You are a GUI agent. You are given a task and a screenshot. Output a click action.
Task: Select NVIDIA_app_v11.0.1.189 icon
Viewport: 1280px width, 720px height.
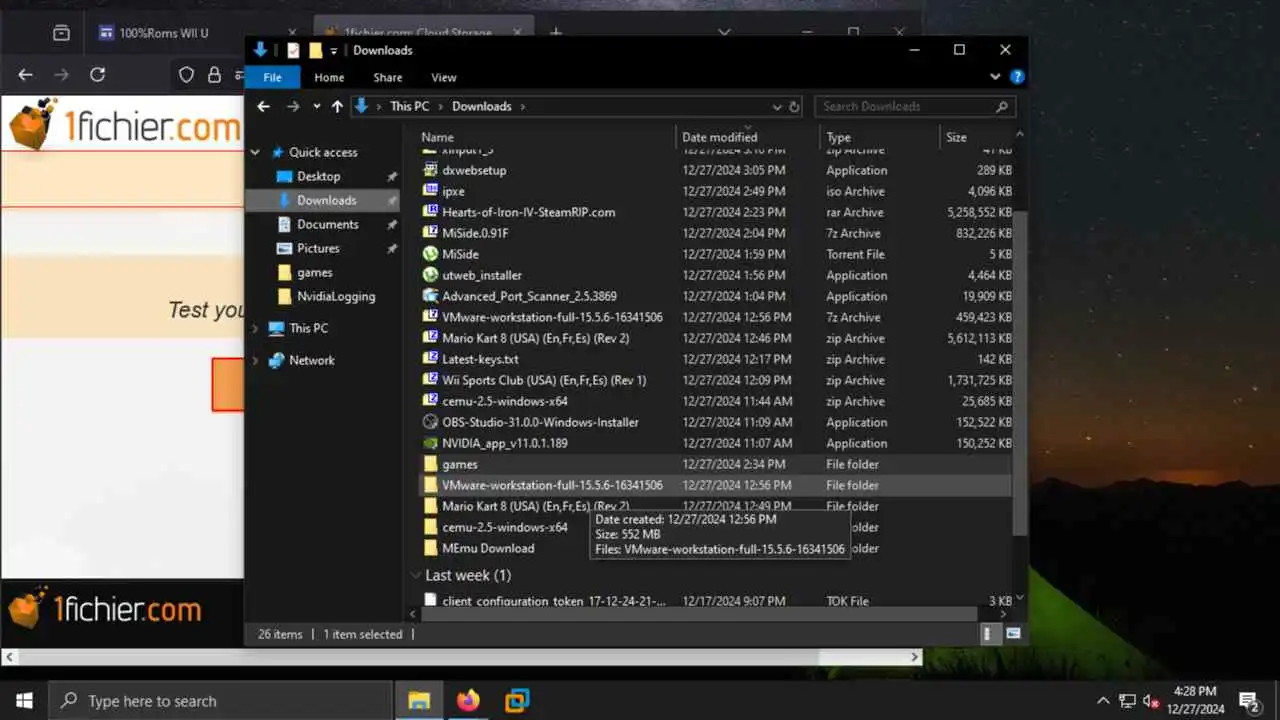(431, 443)
